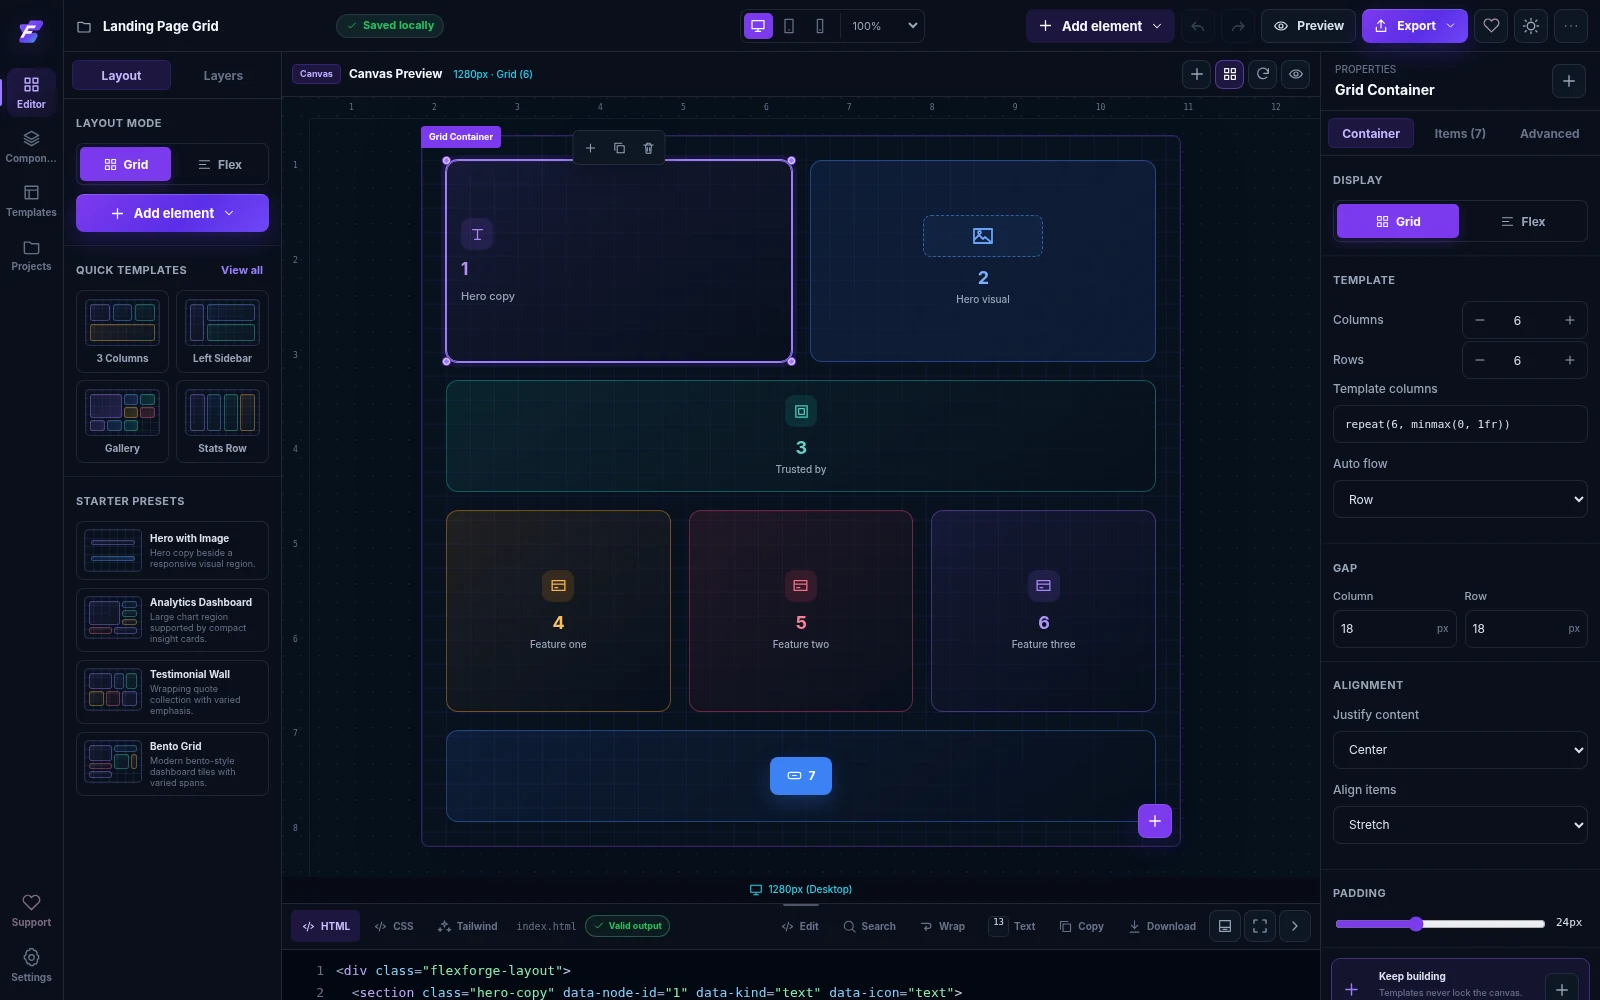Switch to the Layout tab
Image resolution: width=1600 pixels, height=1000 pixels.
(121, 75)
